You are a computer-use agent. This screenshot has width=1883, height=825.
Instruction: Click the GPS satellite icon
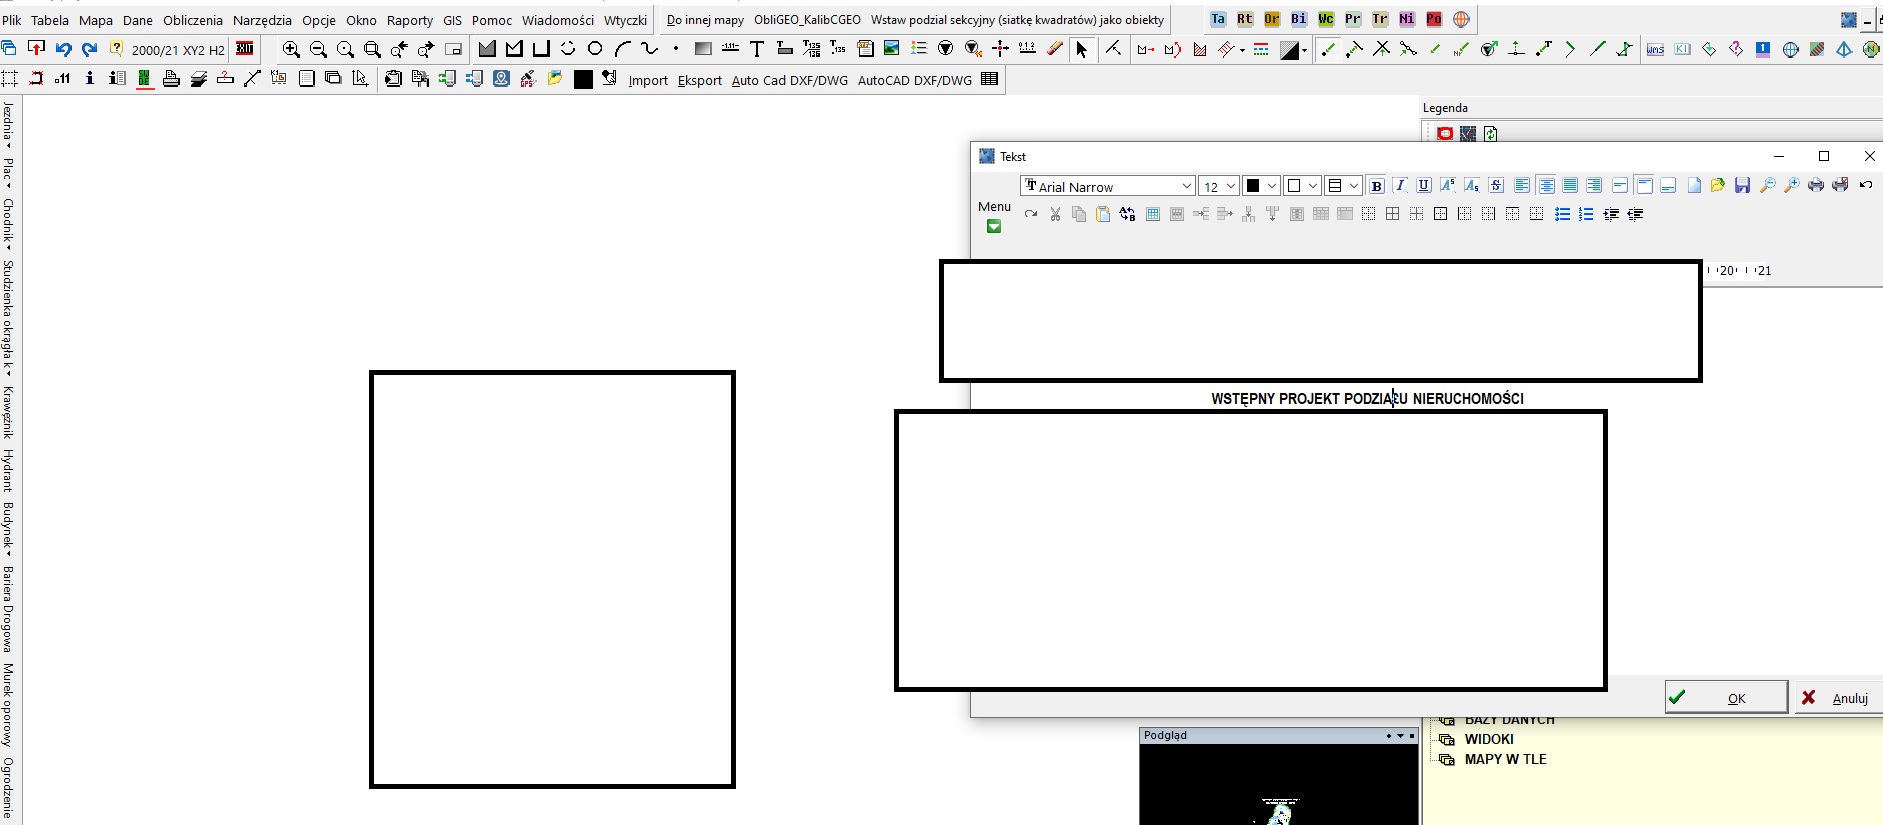[x=528, y=79]
